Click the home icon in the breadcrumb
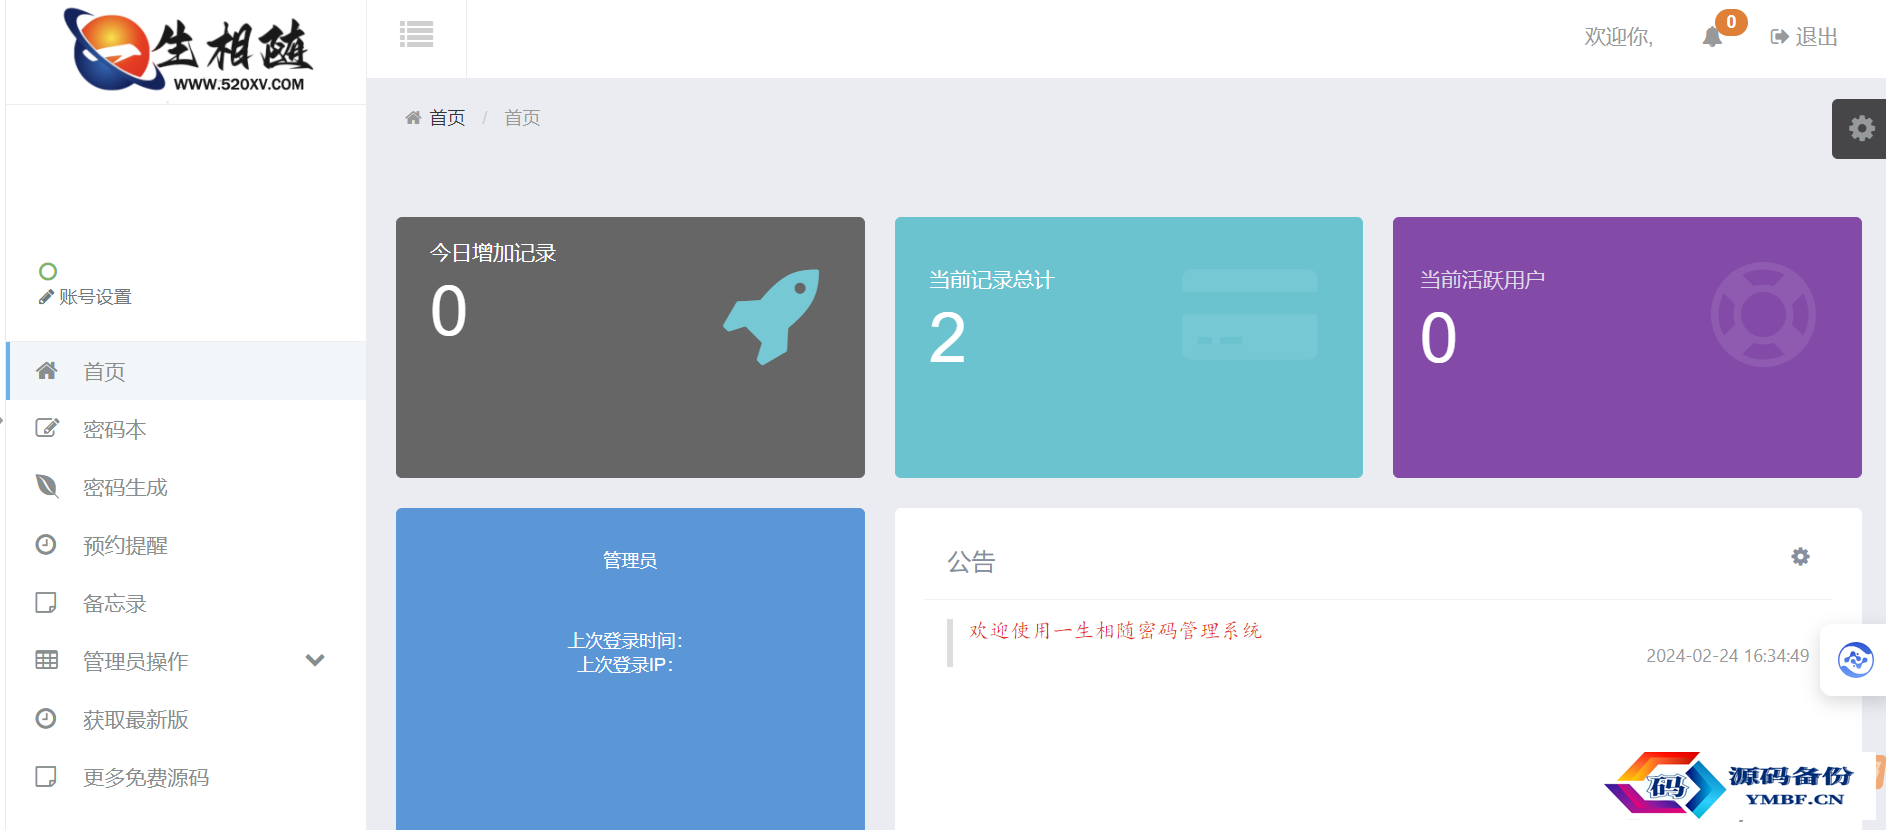This screenshot has width=1886, height=830. pos(413,118)
